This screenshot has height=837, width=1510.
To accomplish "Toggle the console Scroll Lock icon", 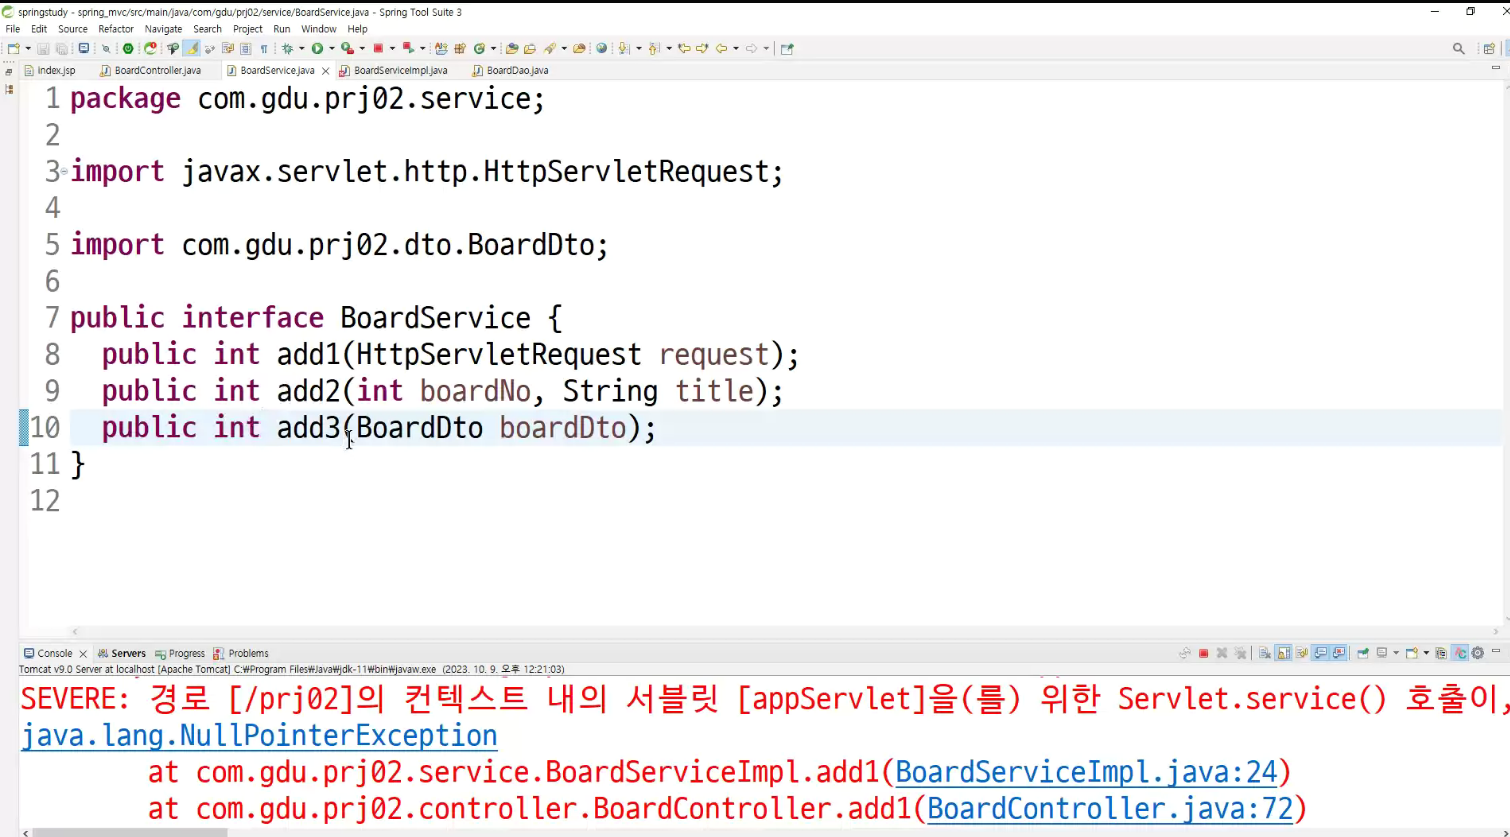I will (x=1283, y=653).
